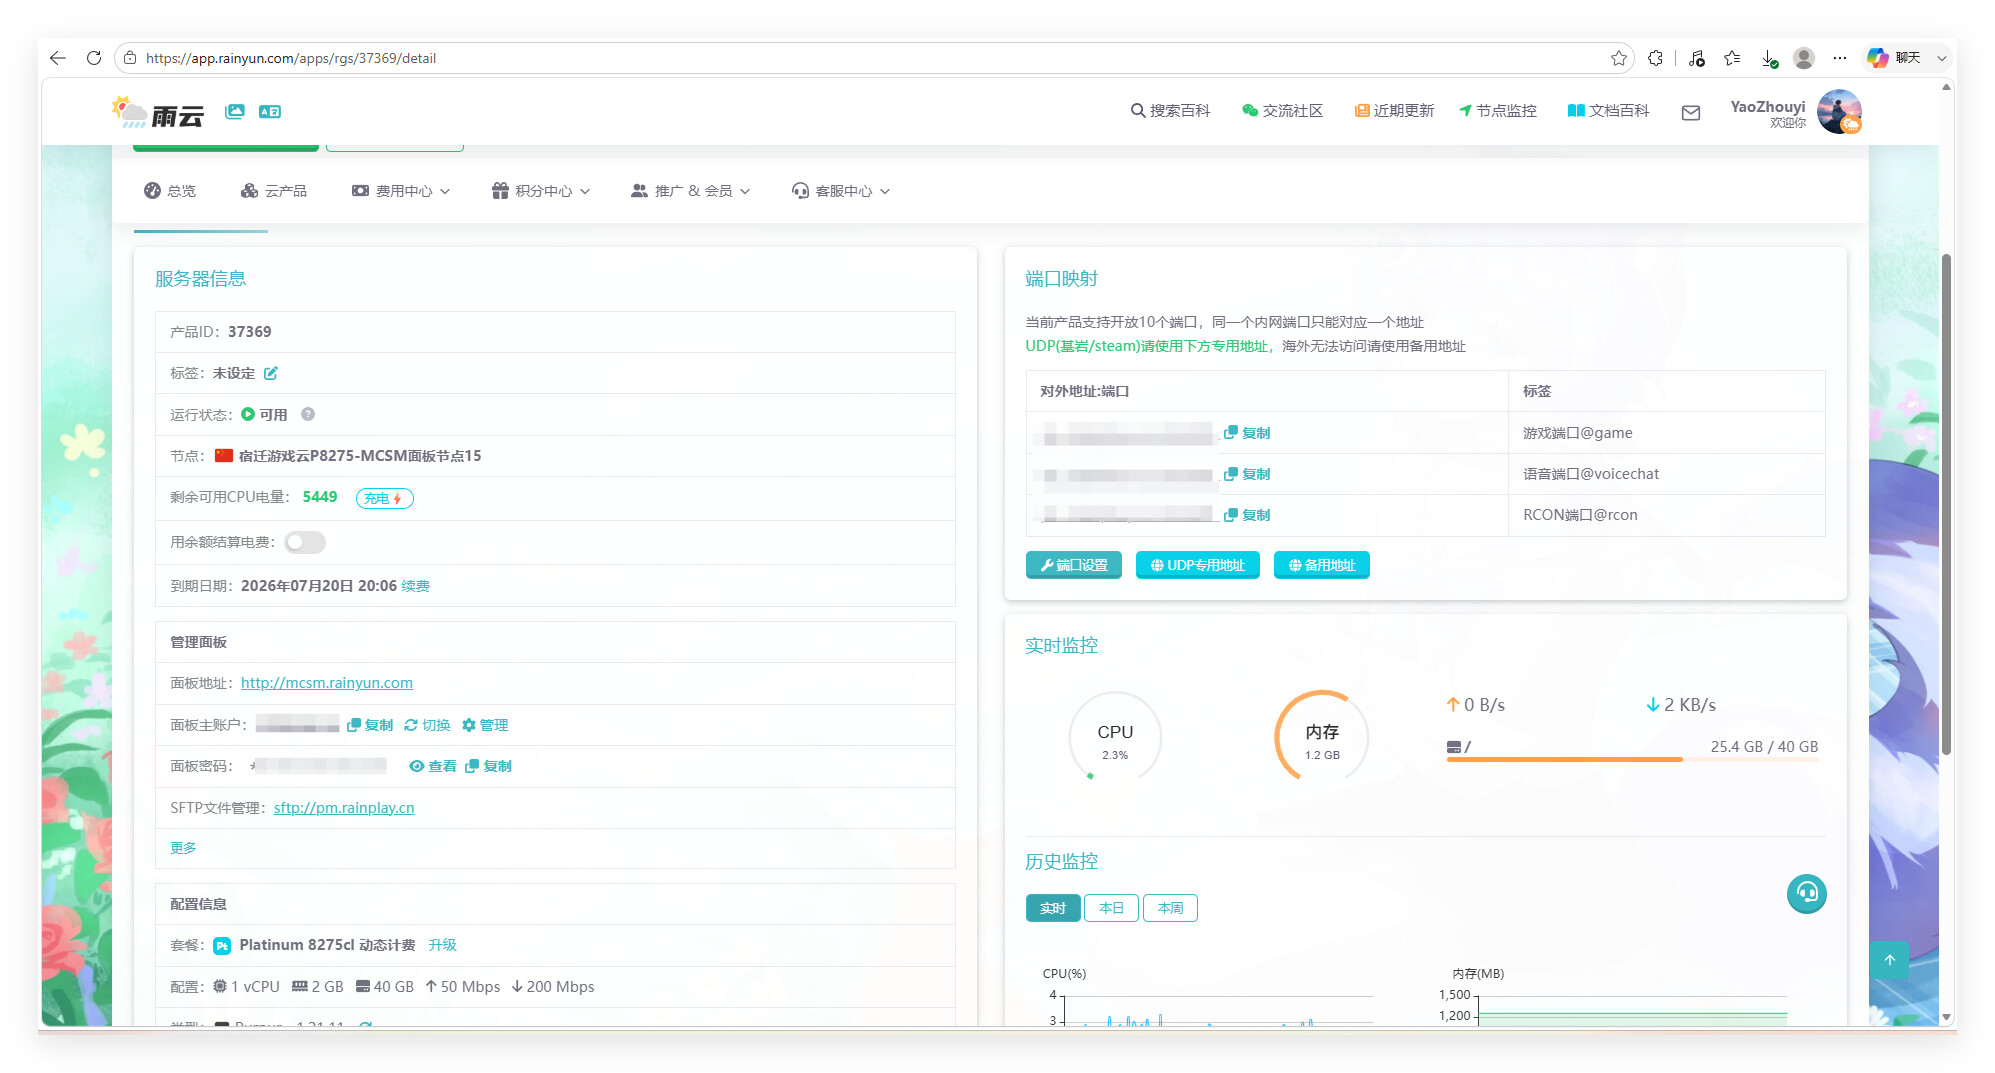Image resolution: width=1995 pixels, height=1073 pixels.
Task: Copy the 面板主账户 username
Action: 370,725
